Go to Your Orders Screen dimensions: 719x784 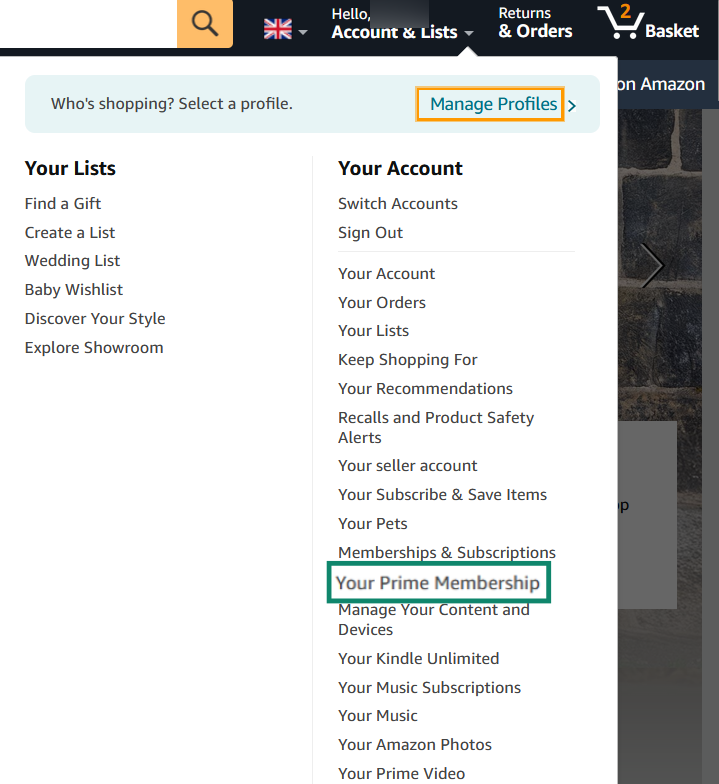(x=382, y=302)
